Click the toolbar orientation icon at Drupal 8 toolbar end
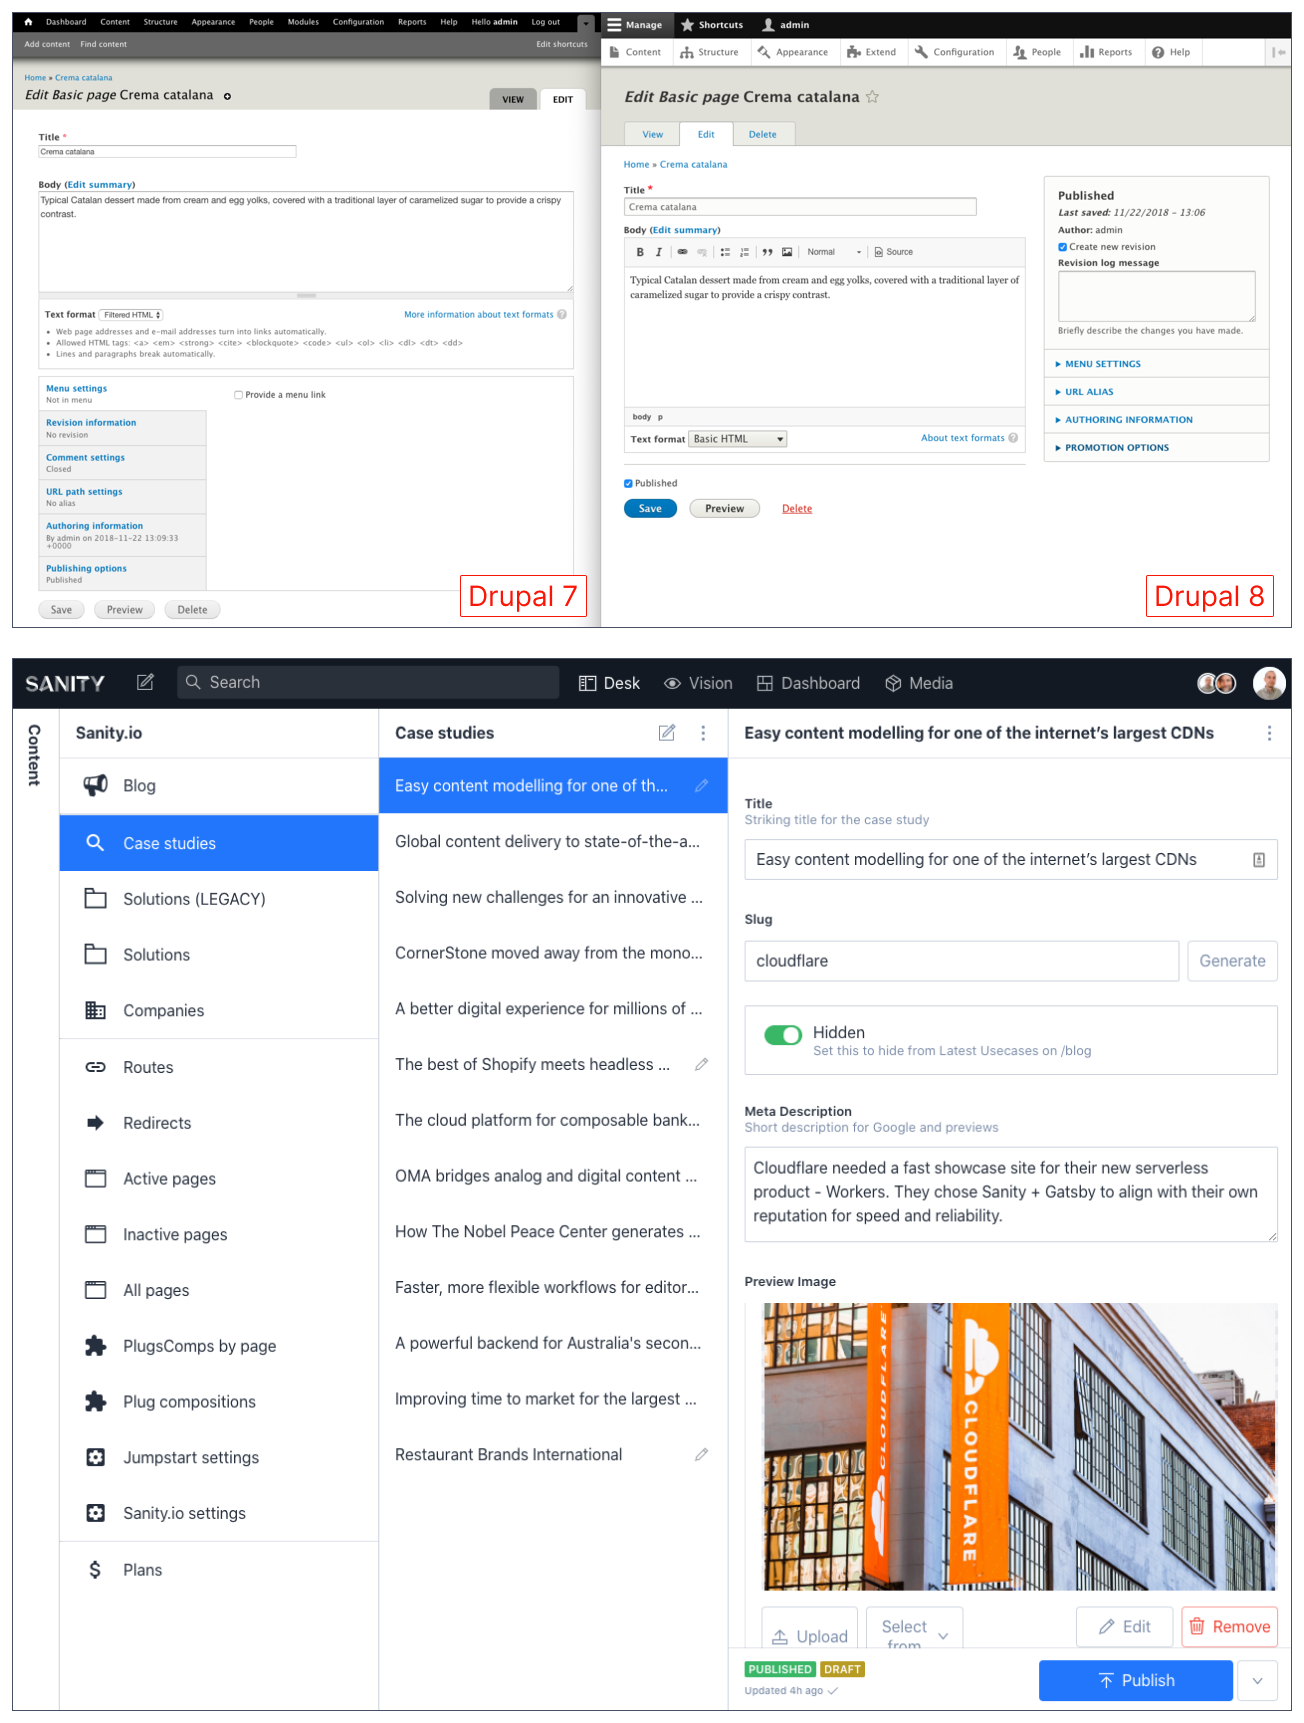 (x=1278, y=52)
